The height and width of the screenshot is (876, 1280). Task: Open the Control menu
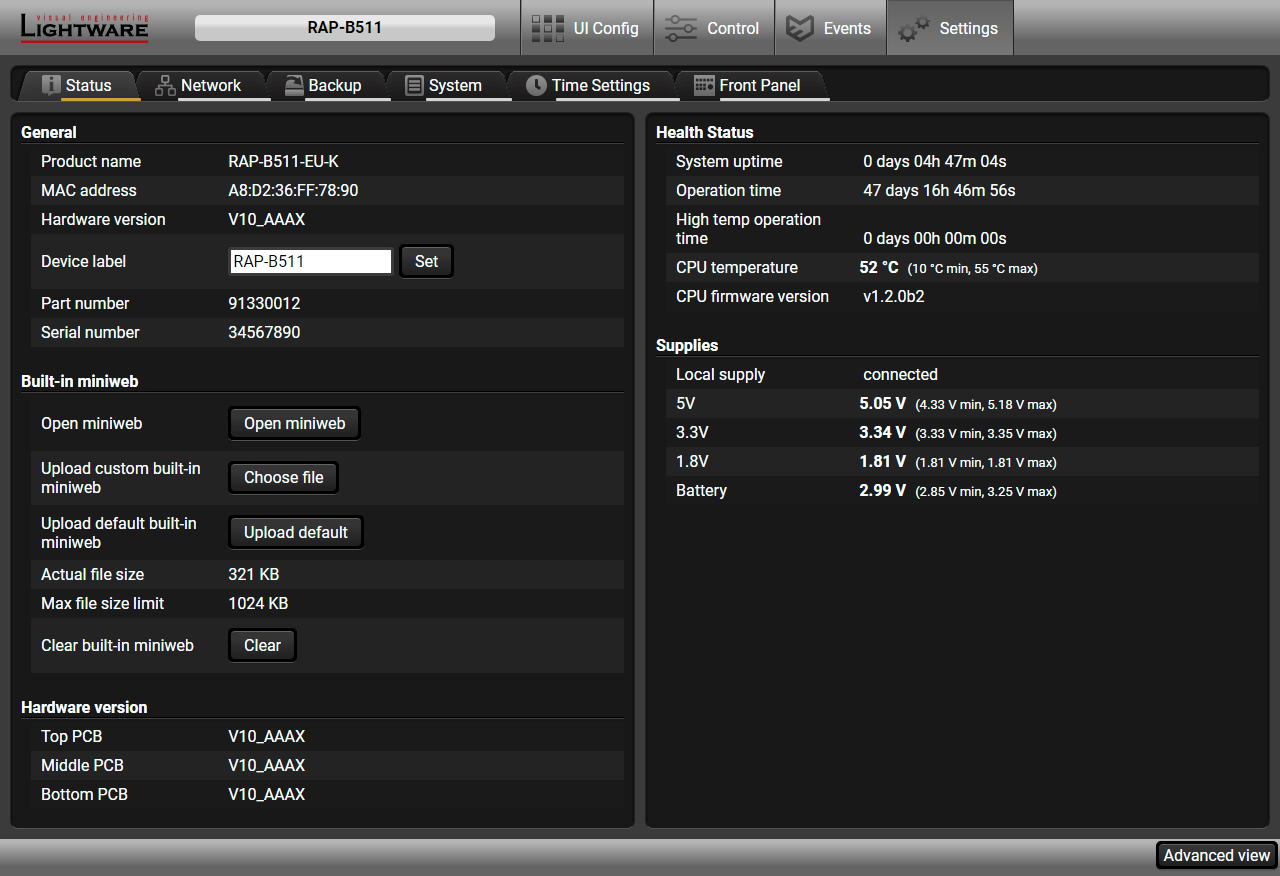714,28
